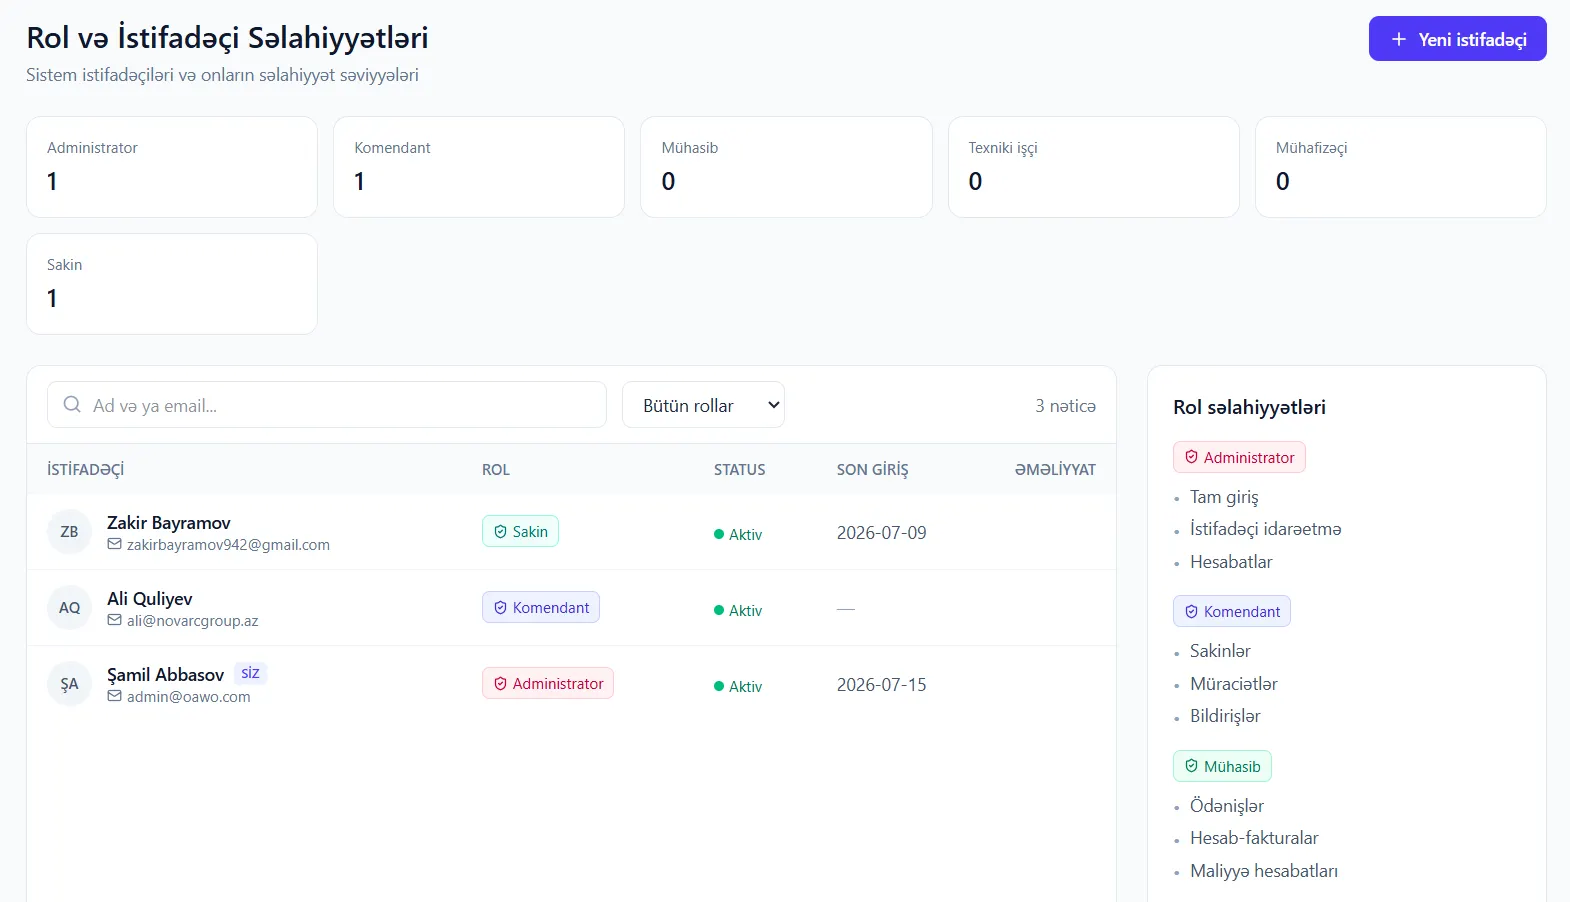Click the dropdown chevron of role filter
This screenshot has width=1570, height=902.
pos(773,405)
